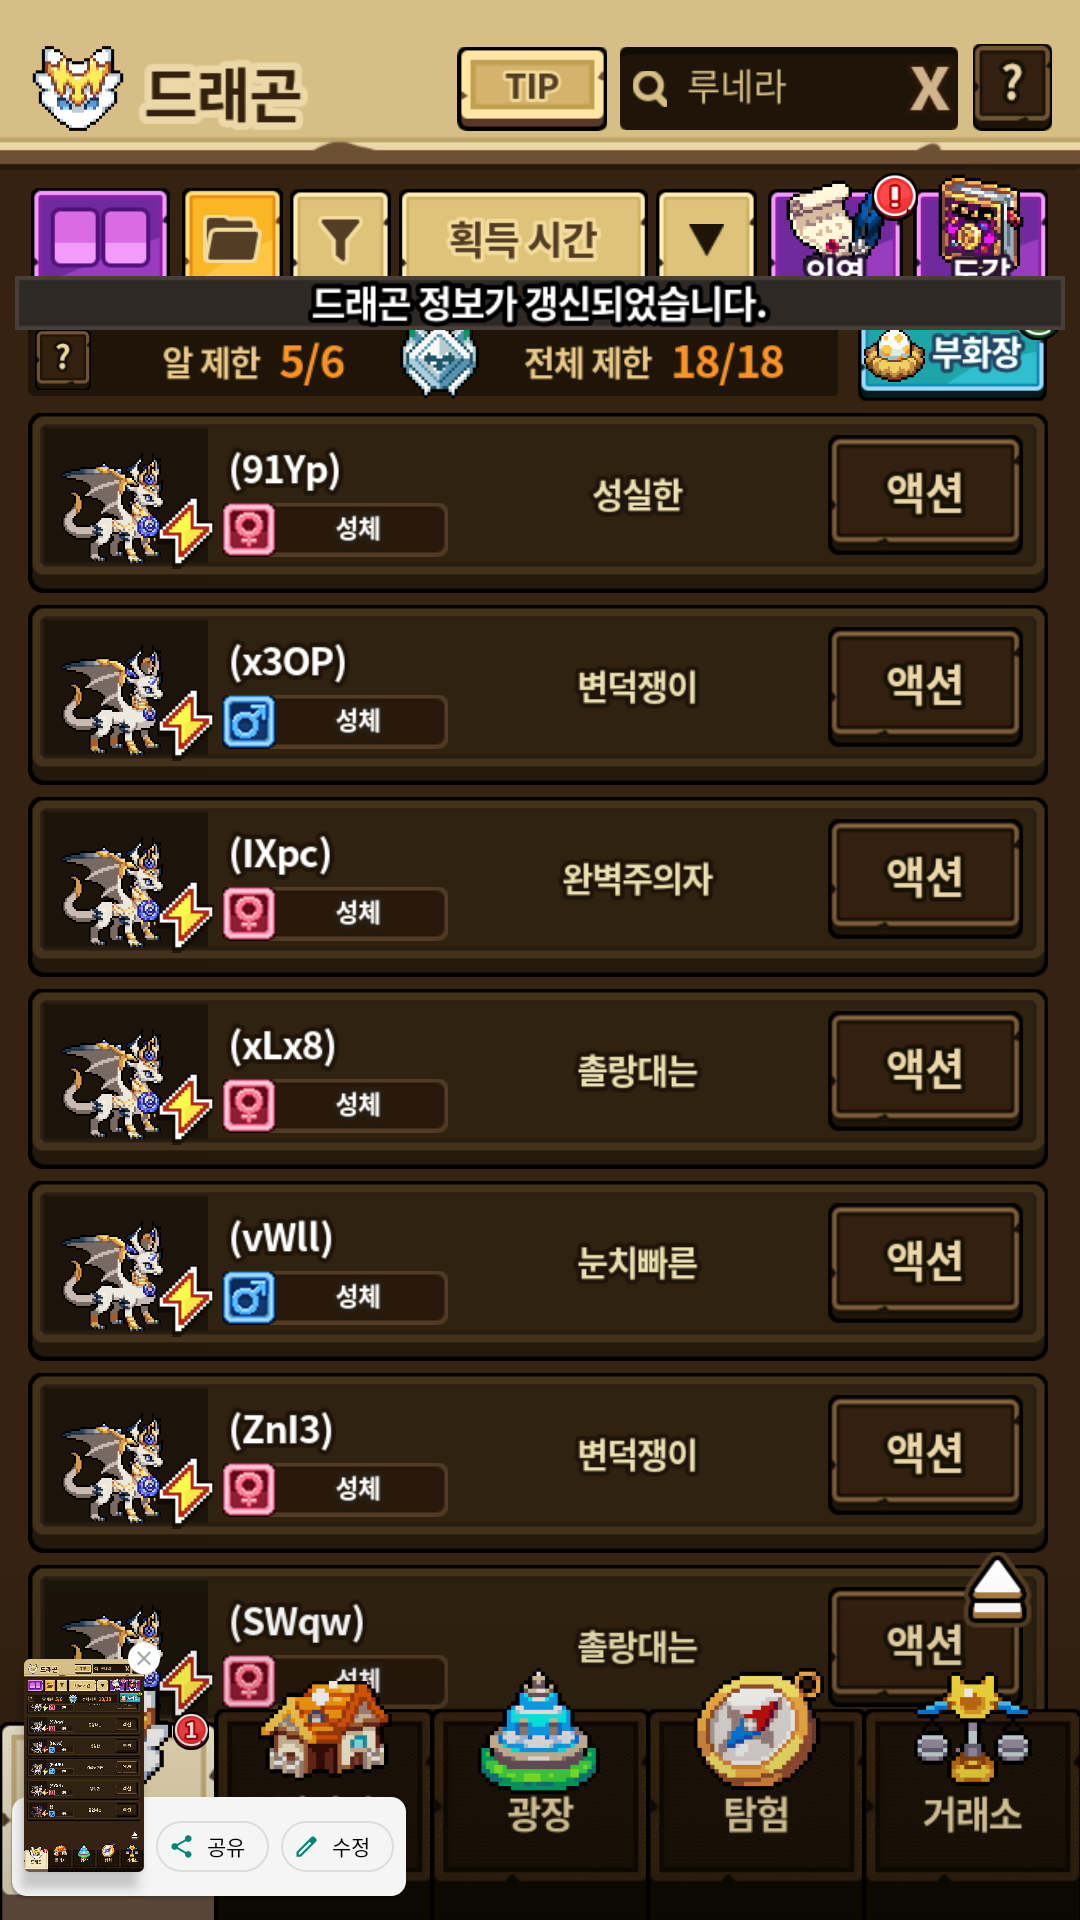1080x1920 pixels.
Task: Open the orange folder icon
Action: [x=232, y=236]
